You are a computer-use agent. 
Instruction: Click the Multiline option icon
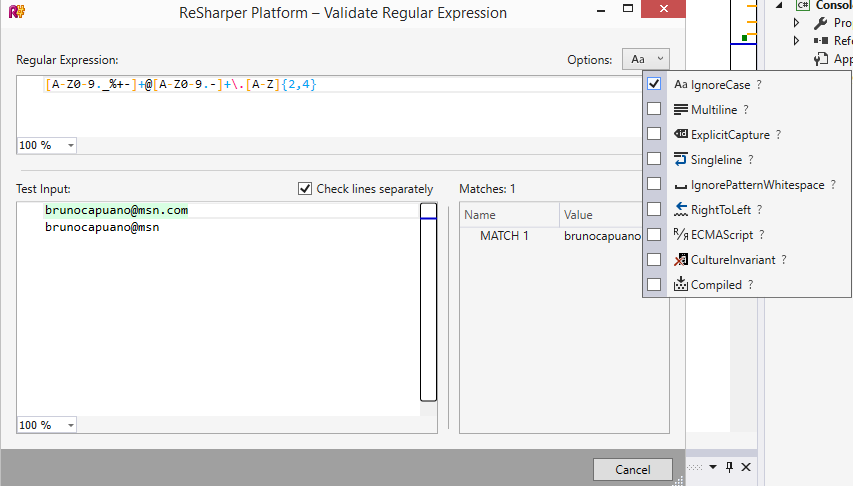coord(681,110)
